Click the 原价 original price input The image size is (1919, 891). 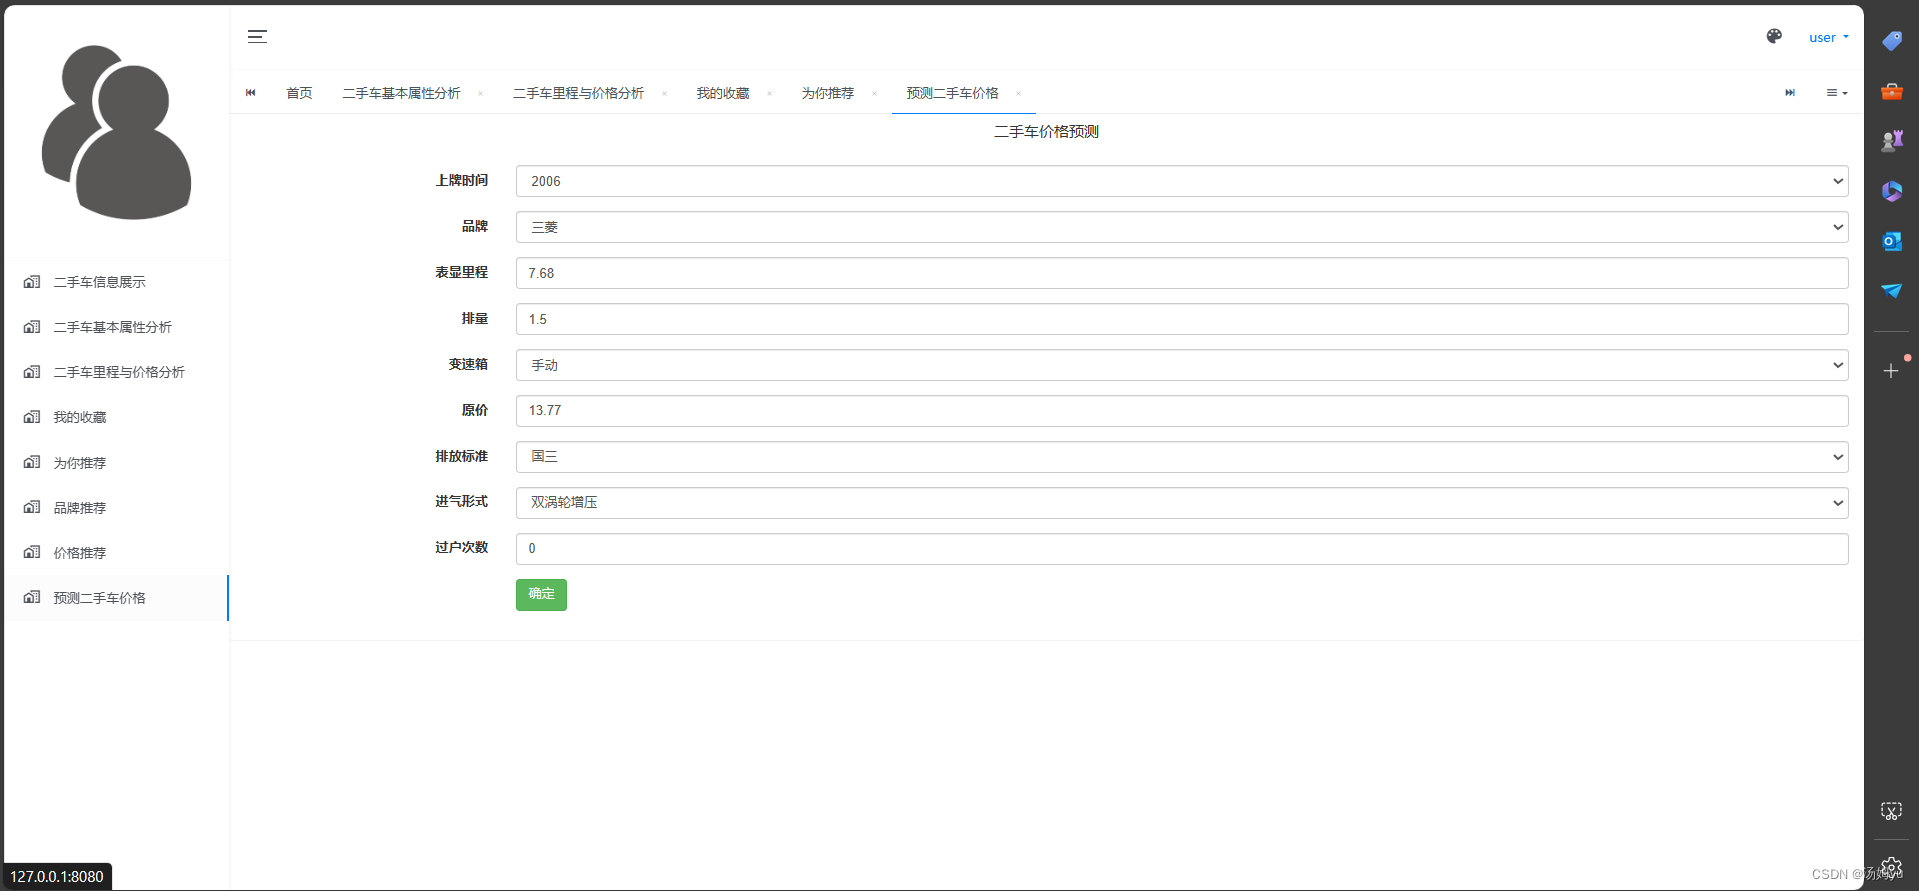click(x=1182, y=411)
